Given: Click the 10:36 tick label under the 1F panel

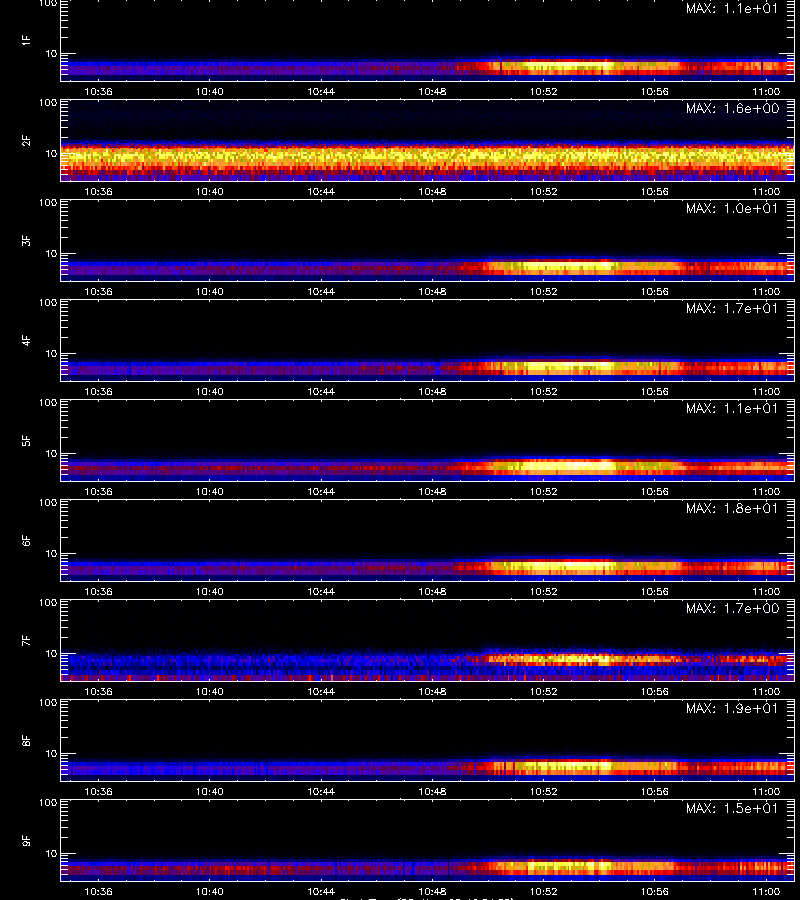Looking at the screenshot, I should pyautogui.click(x=98, y=92).
